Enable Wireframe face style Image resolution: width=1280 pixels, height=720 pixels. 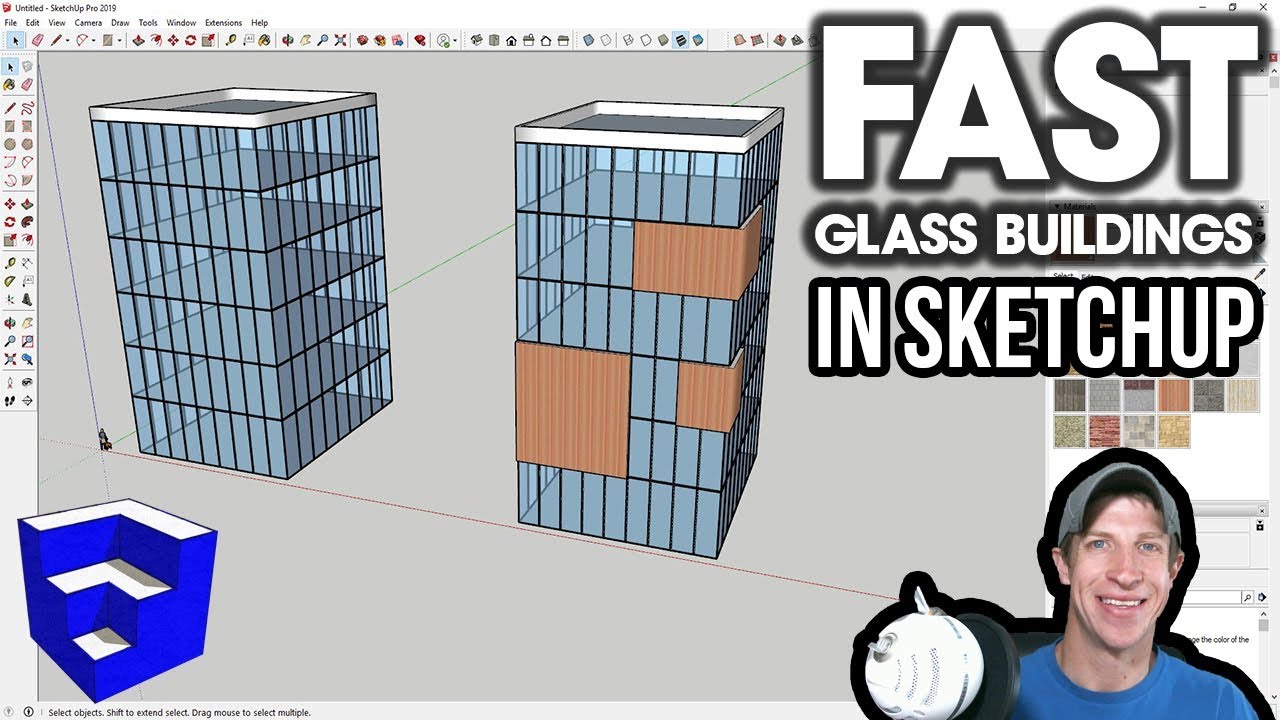coord(628,40)
